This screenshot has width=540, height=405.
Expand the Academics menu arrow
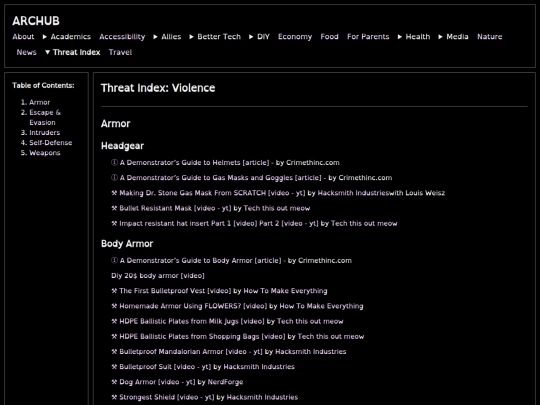[x=45, y=37]
